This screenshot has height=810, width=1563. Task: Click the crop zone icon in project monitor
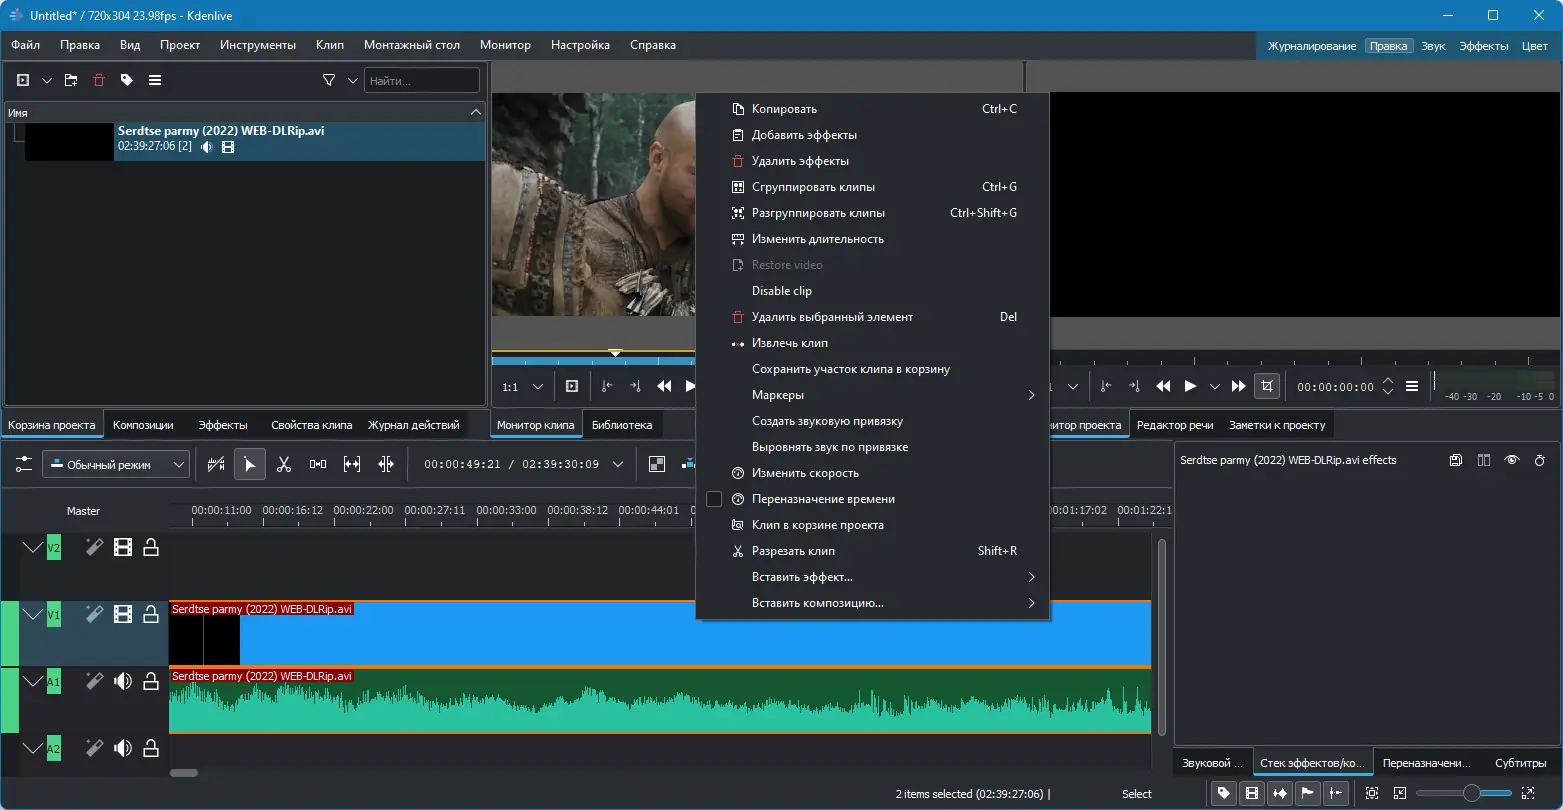(1268, 386)
